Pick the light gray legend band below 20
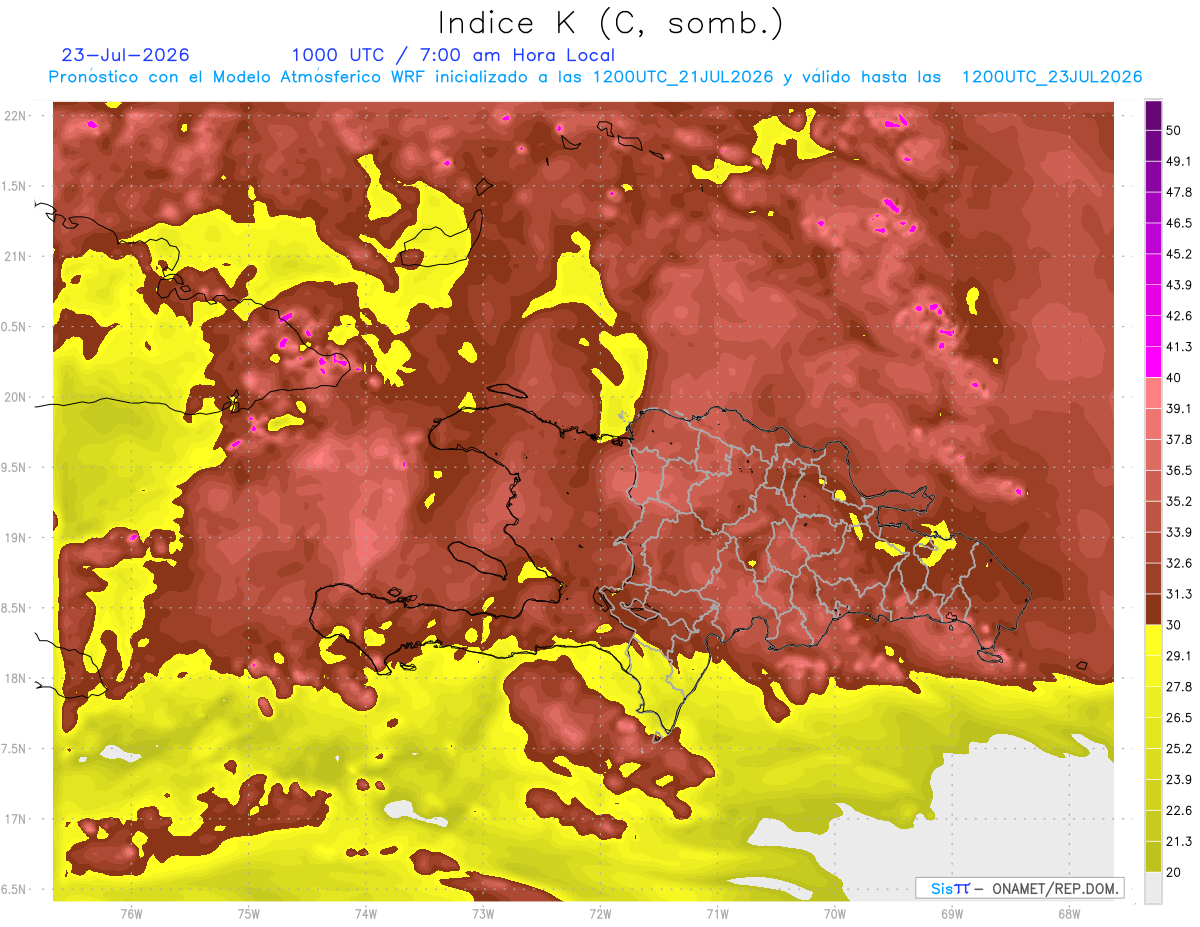 1153,888
